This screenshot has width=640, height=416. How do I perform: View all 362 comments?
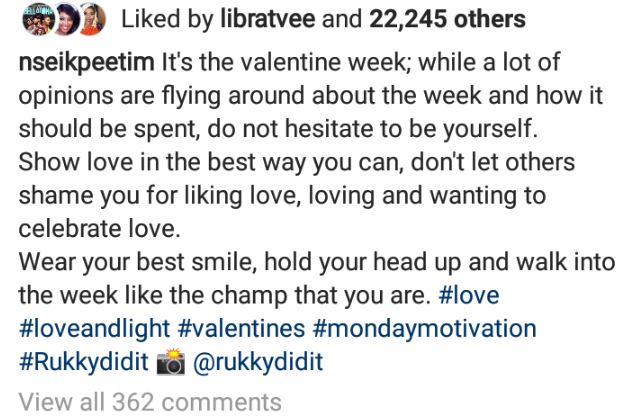point(150,402)
